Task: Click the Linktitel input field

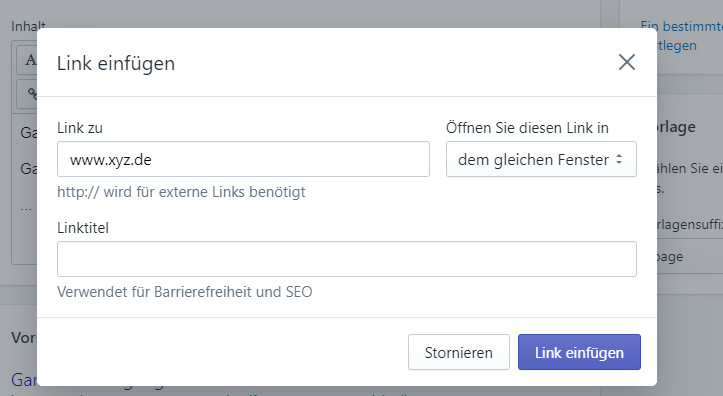Action: 347,259
